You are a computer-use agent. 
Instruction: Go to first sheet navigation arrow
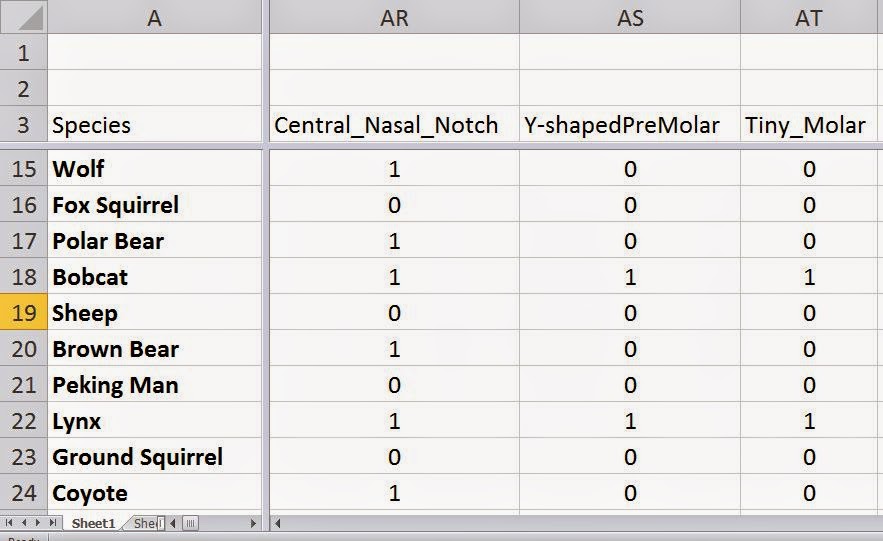pos(9,523)
